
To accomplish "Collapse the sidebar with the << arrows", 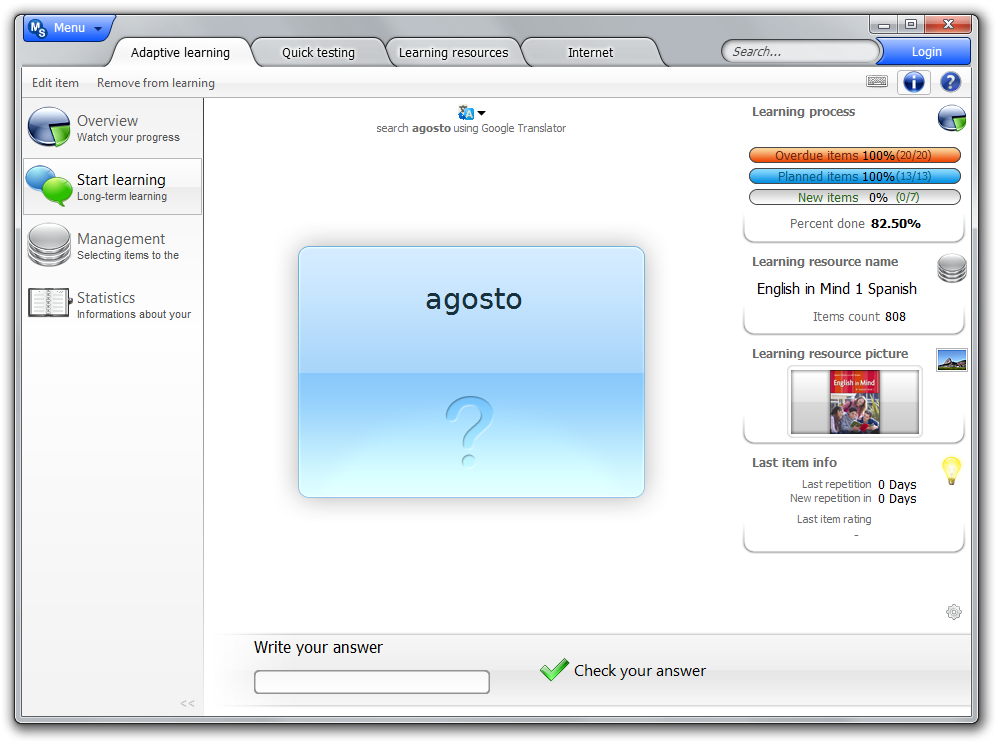I will pyautogui.click(x=187, y=703).
